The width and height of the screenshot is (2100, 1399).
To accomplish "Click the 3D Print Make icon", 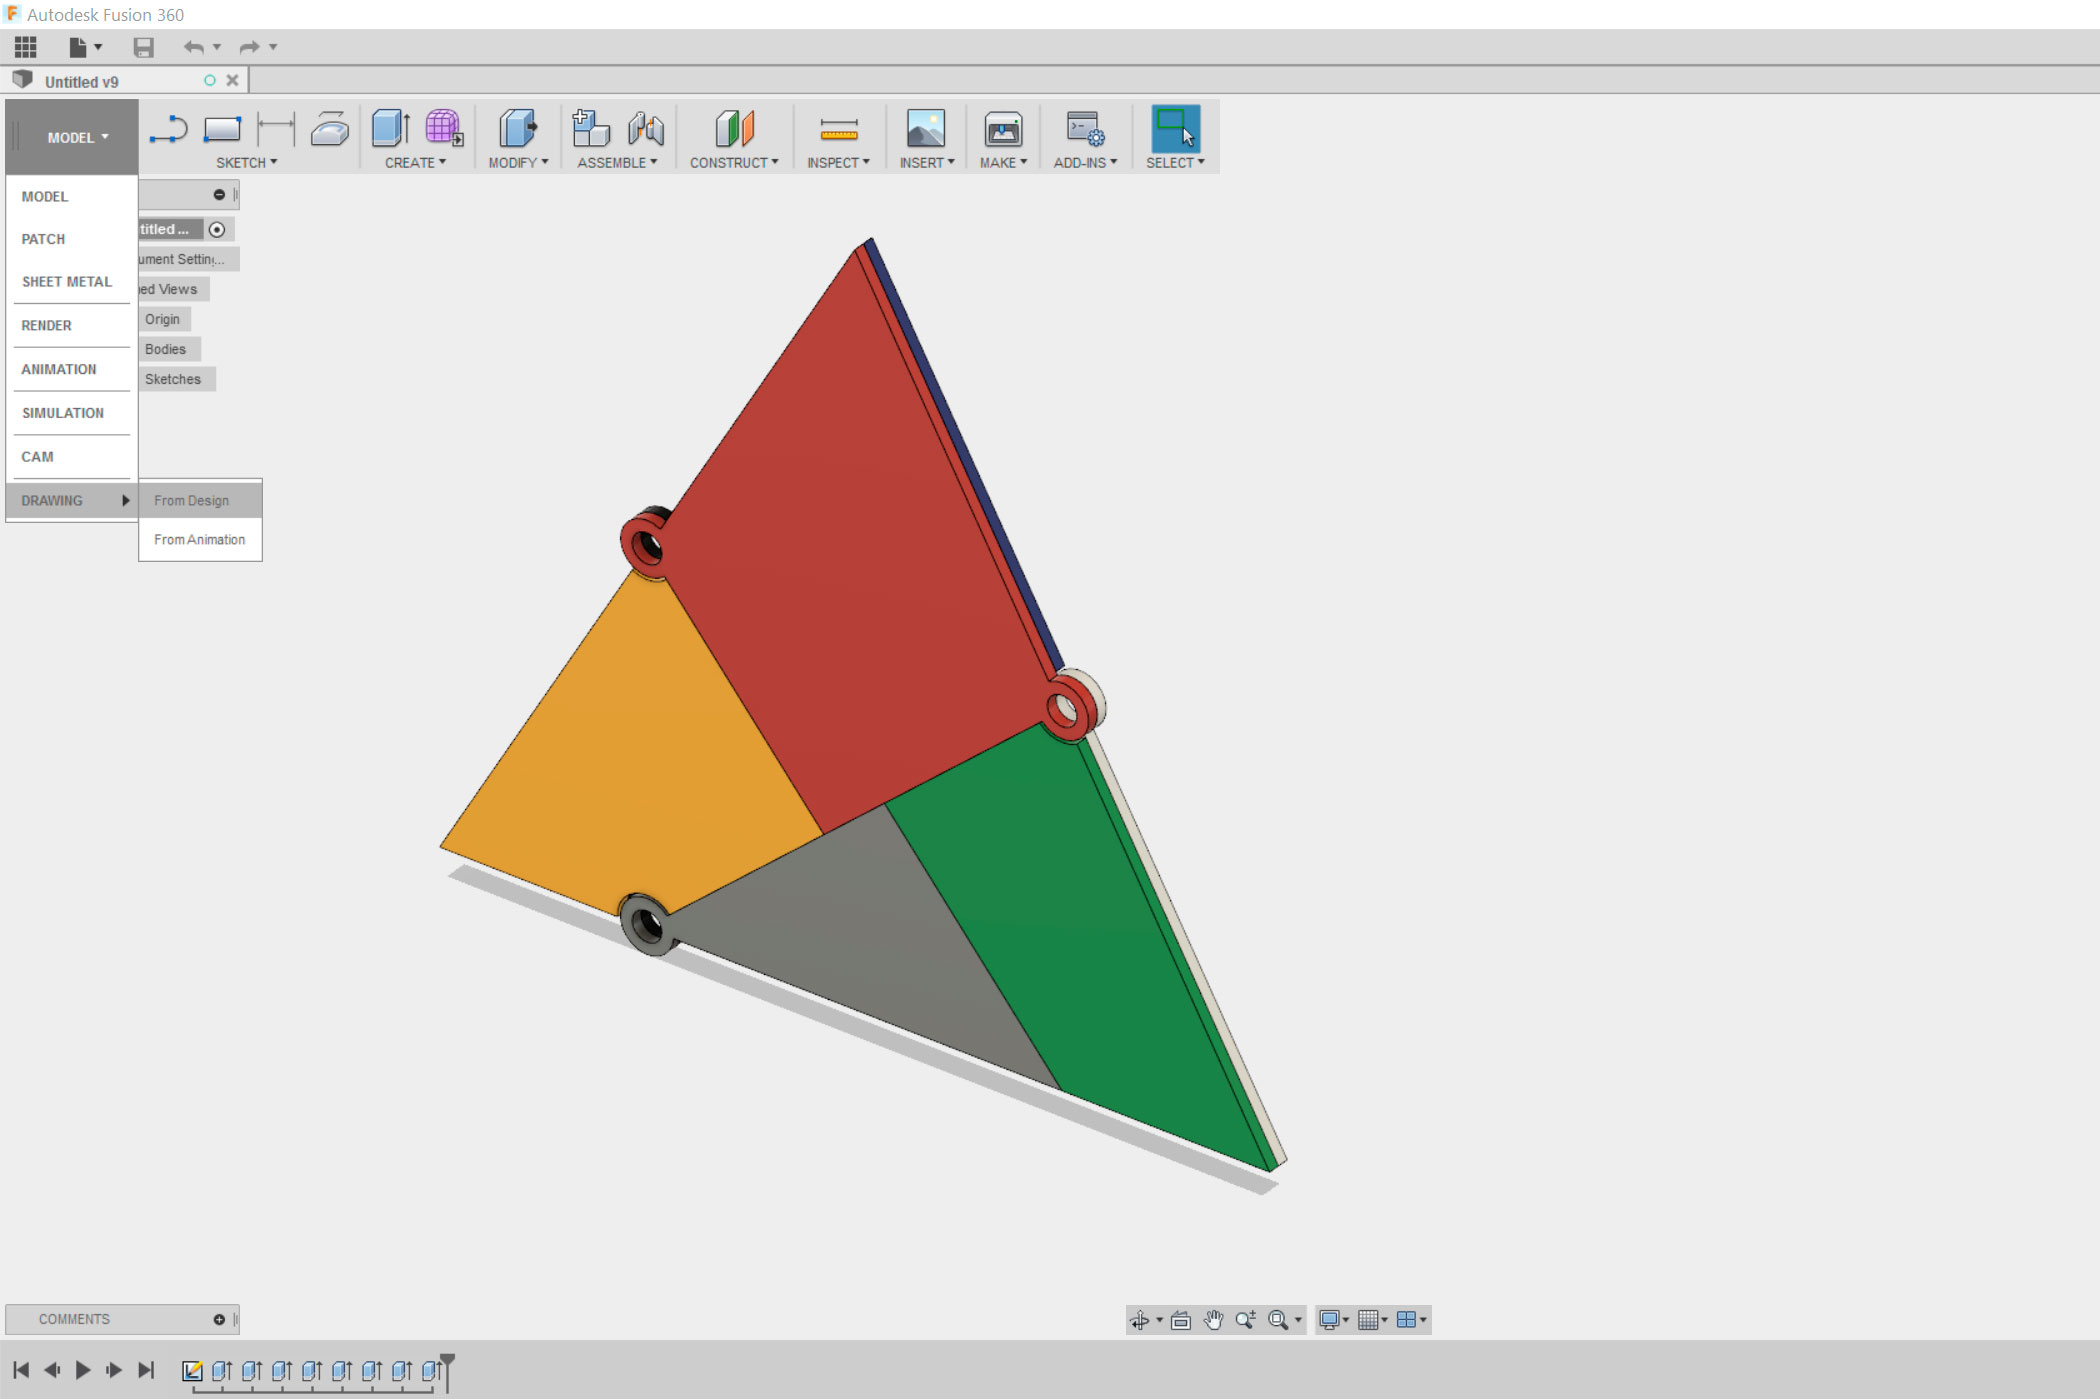I will tap(1003, 130).
